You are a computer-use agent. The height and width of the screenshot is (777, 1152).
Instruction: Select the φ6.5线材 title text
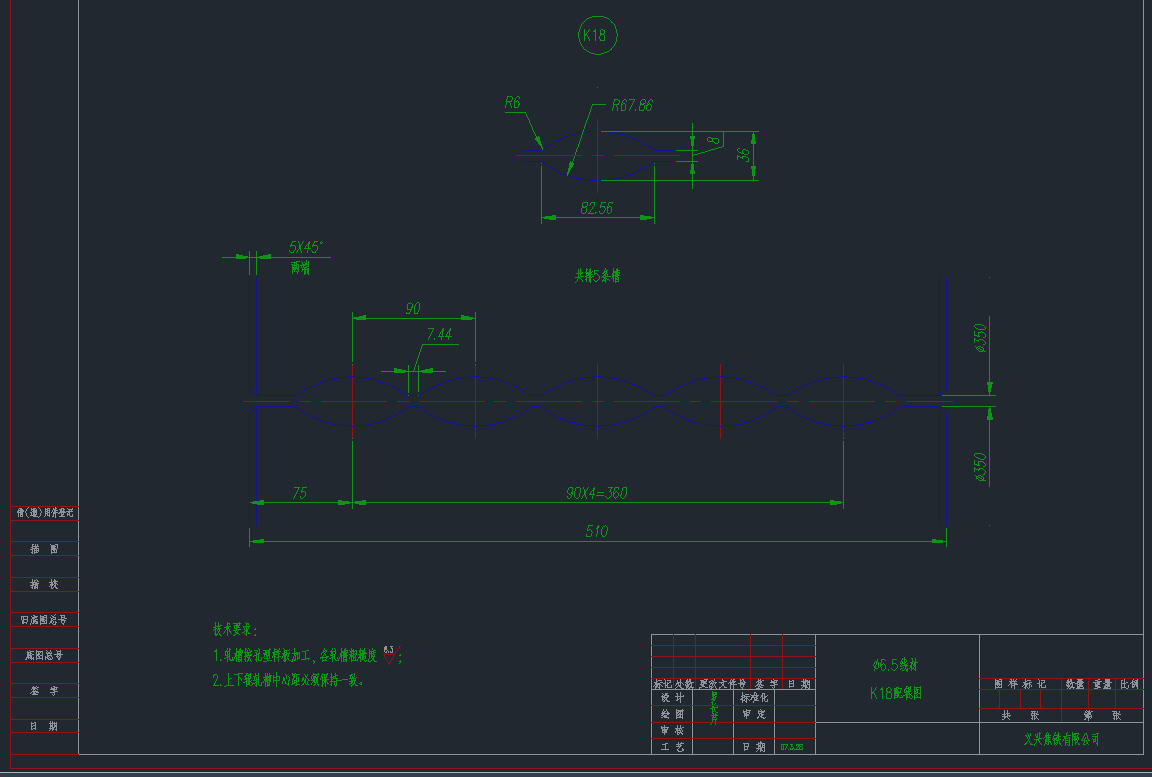tap(895, 665)
